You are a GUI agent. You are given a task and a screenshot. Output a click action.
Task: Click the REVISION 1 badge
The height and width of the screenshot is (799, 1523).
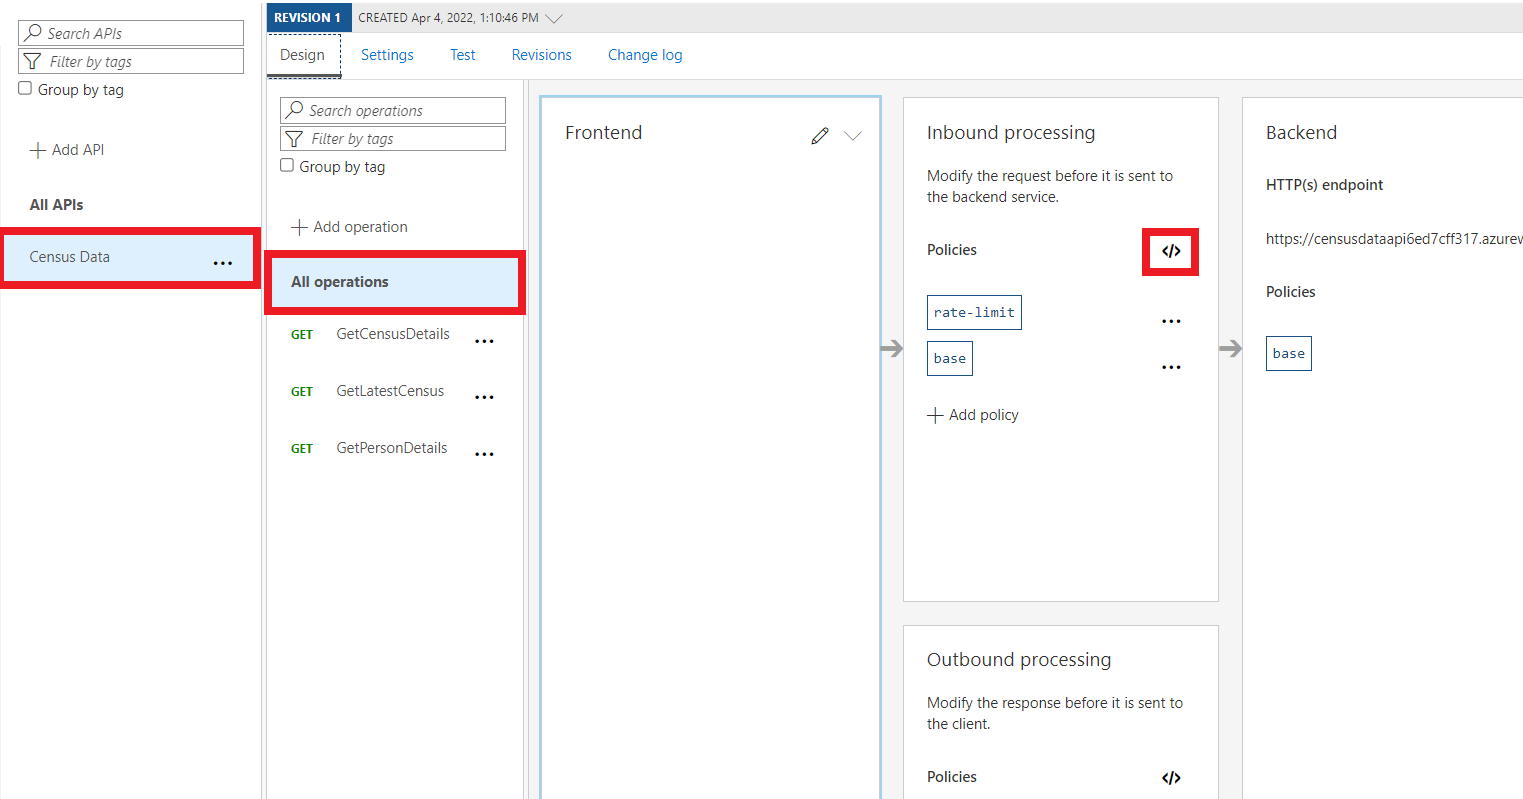point(308,17)
